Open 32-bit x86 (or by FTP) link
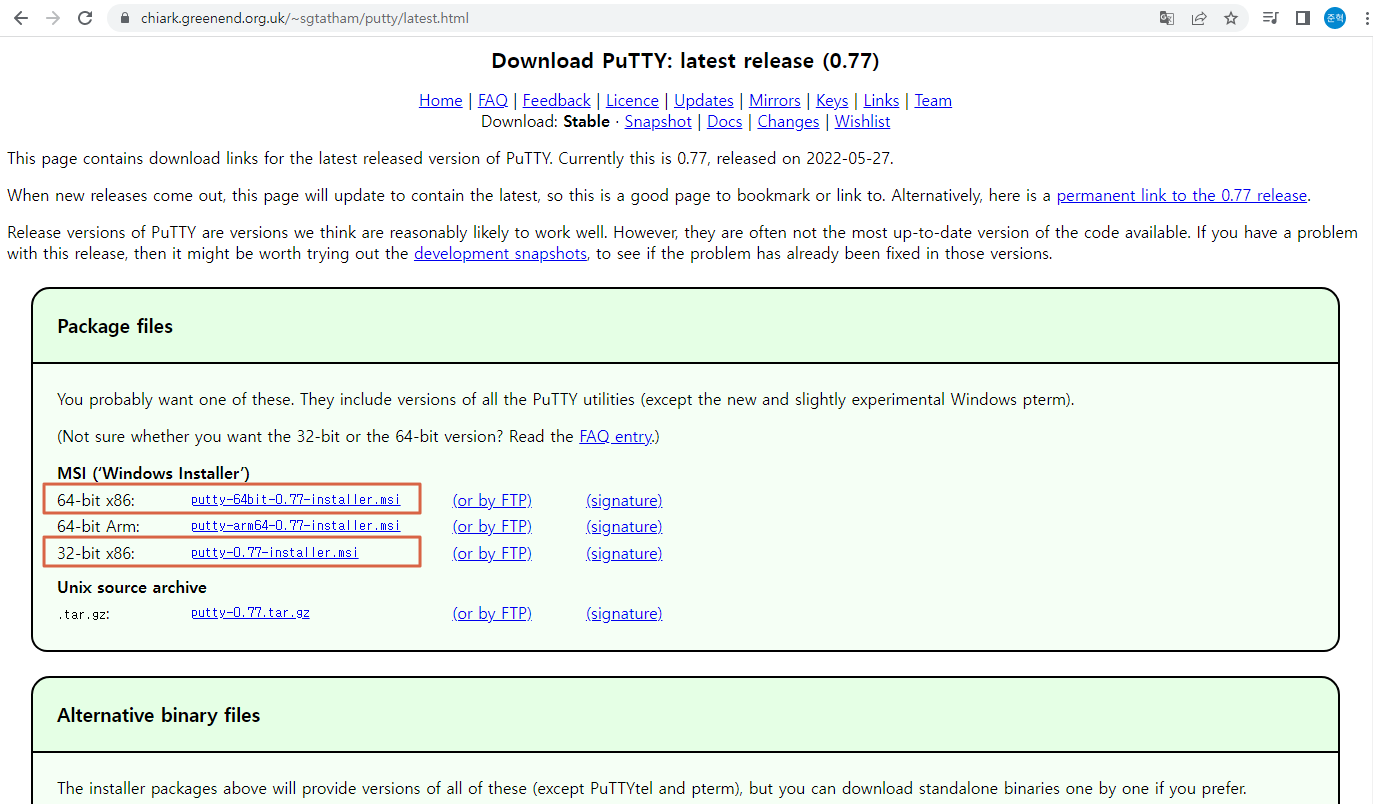 tap(492, 553)
